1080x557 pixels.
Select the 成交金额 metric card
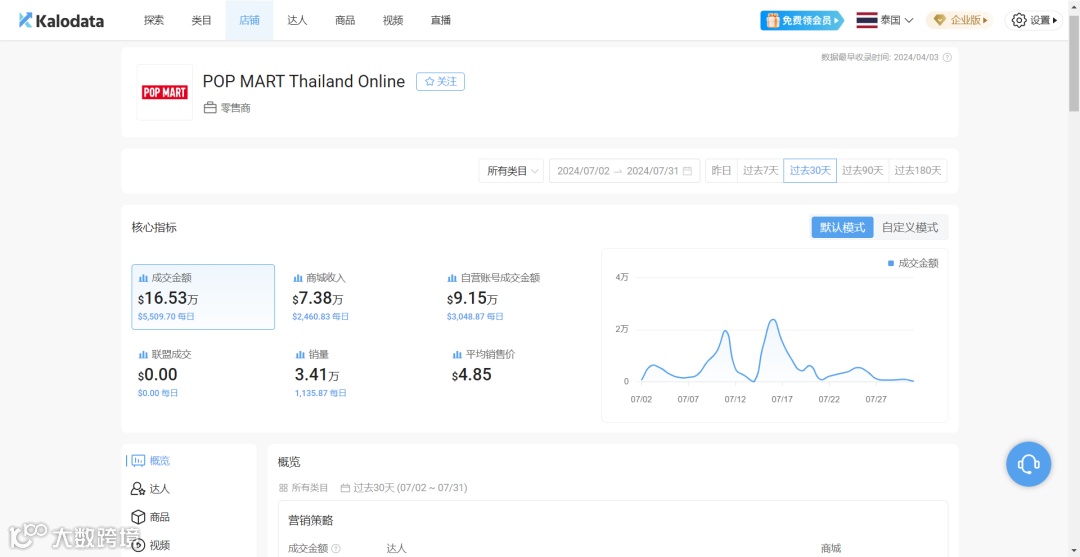click(x=203, y=297)
